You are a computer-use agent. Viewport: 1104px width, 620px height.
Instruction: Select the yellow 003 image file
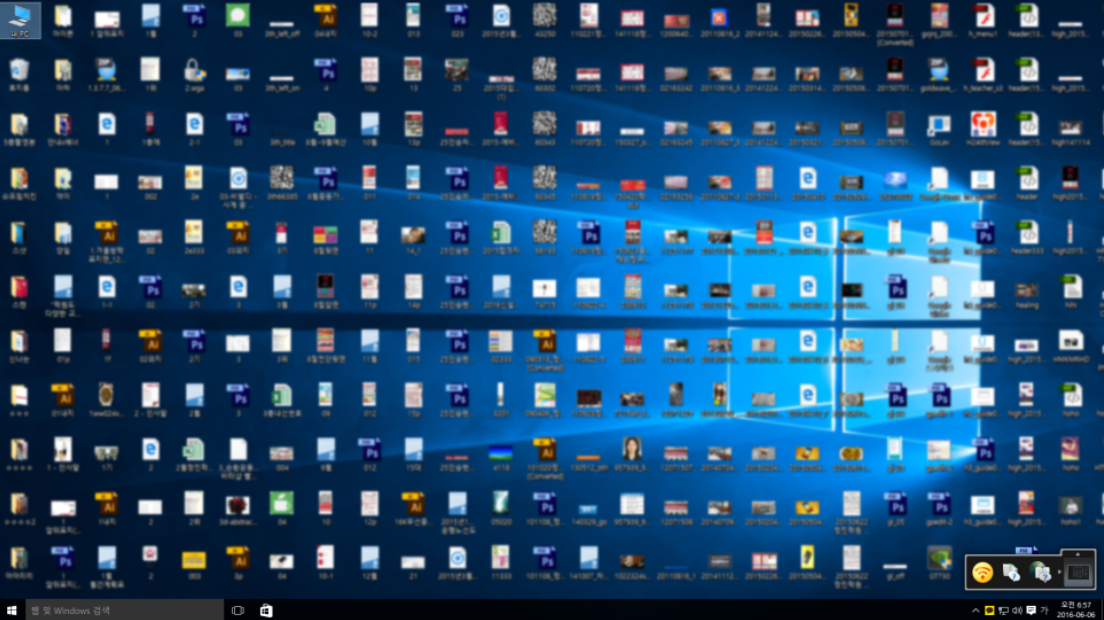pyautogui.click(x=194, y=565)
